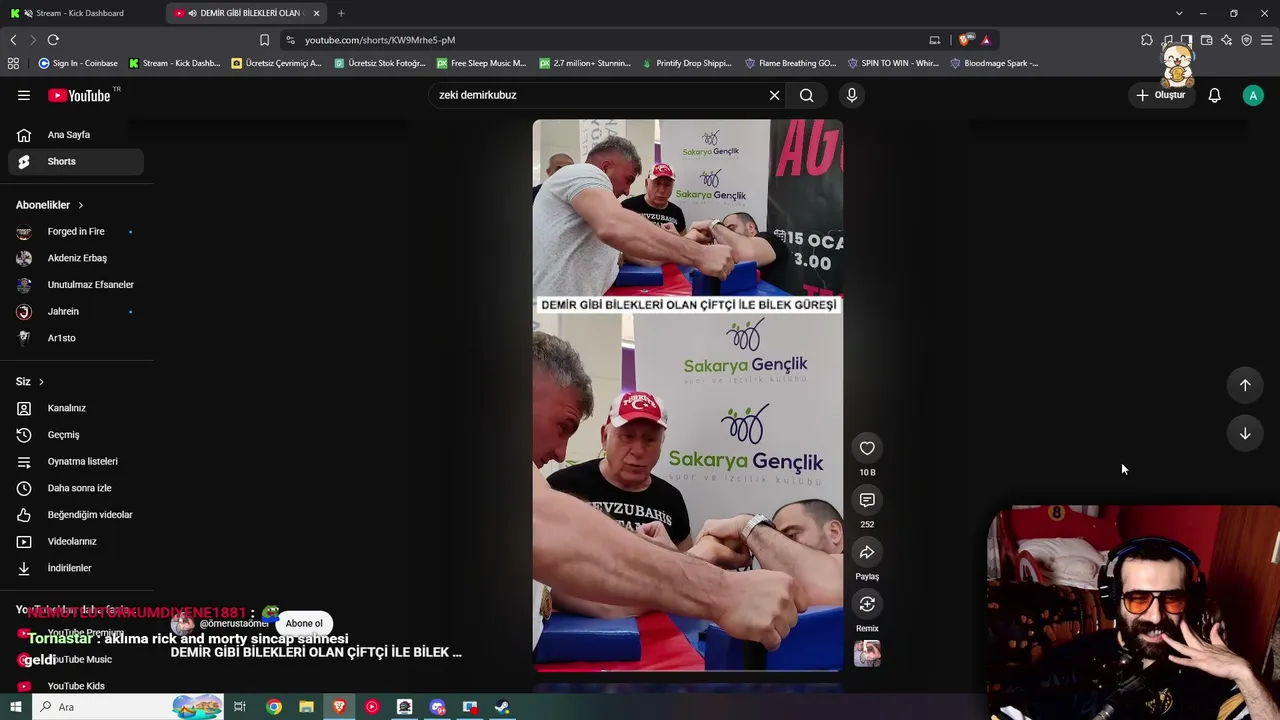This screenshot has height=720, width=1280.
Task: Open the Brave Shields icon
Action: click(964, 40)
